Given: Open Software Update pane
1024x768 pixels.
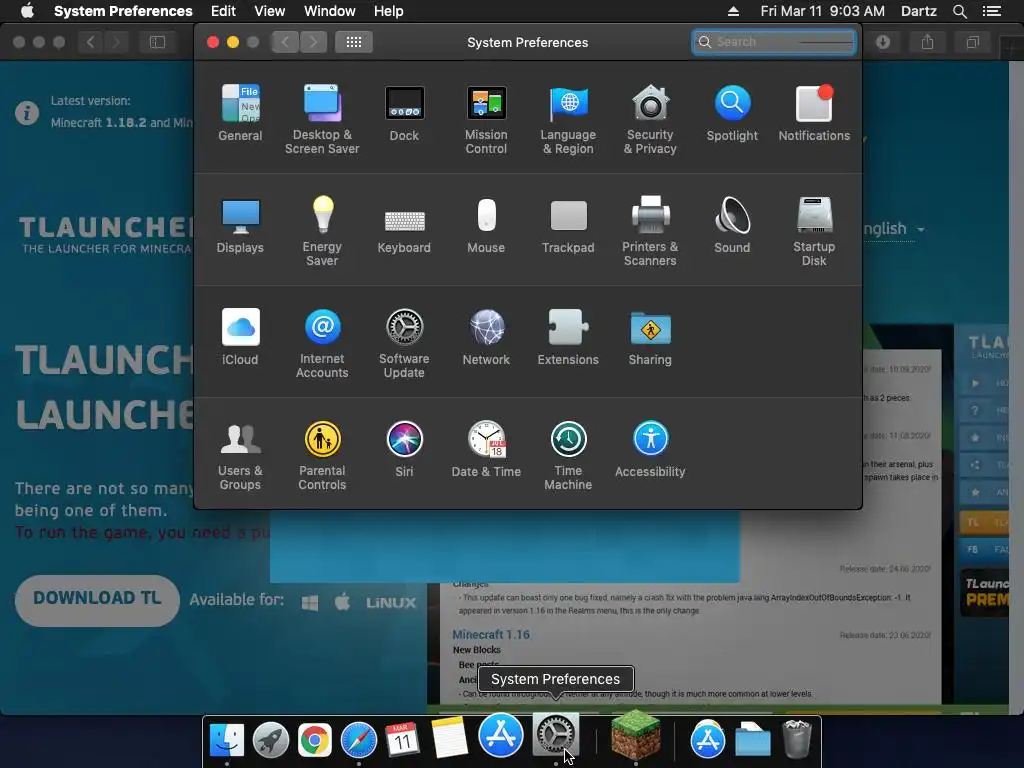Looking at the screenshot, I should point(404,344).
